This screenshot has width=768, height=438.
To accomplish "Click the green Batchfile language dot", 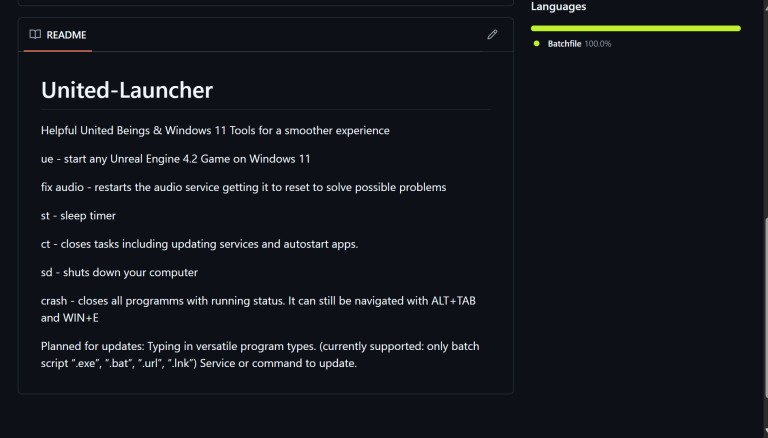I will (536, 44).
